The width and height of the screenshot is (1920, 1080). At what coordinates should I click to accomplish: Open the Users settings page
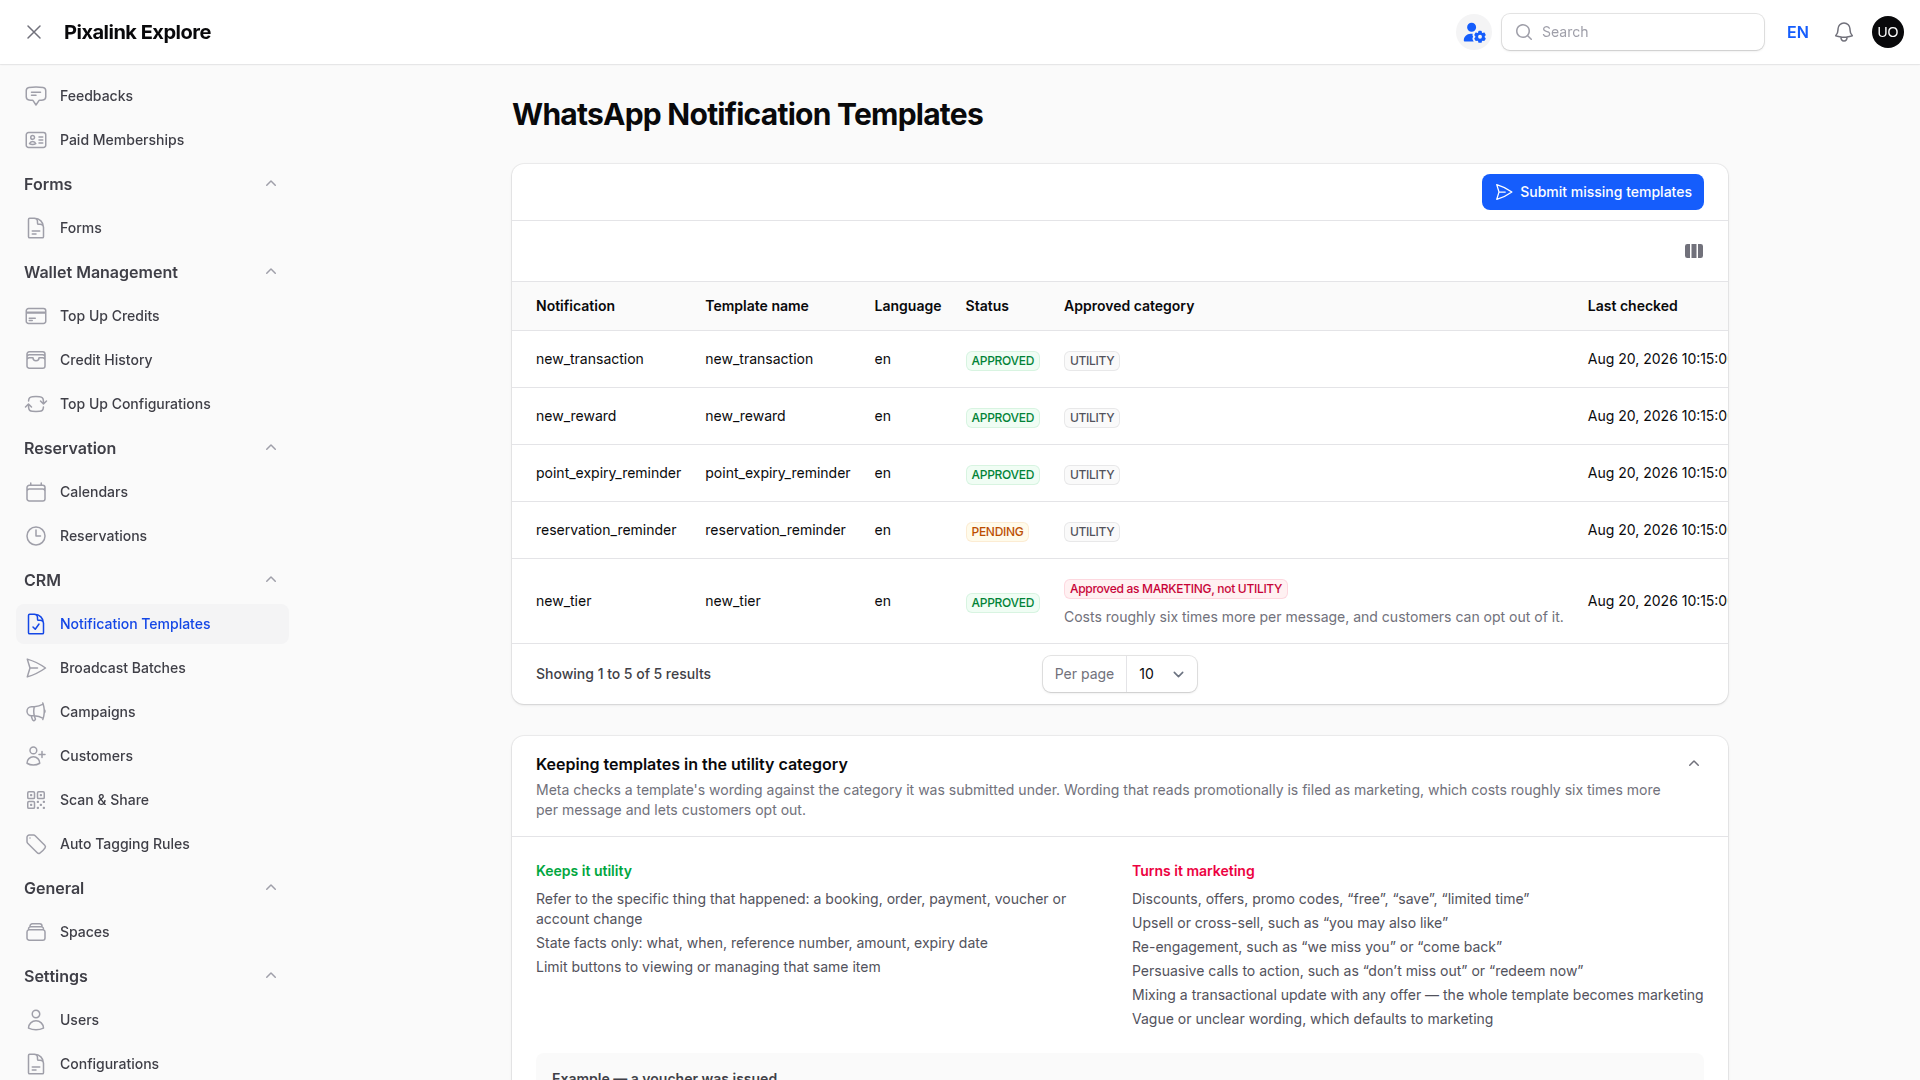pyautogui.click(x=152, y=1020)
